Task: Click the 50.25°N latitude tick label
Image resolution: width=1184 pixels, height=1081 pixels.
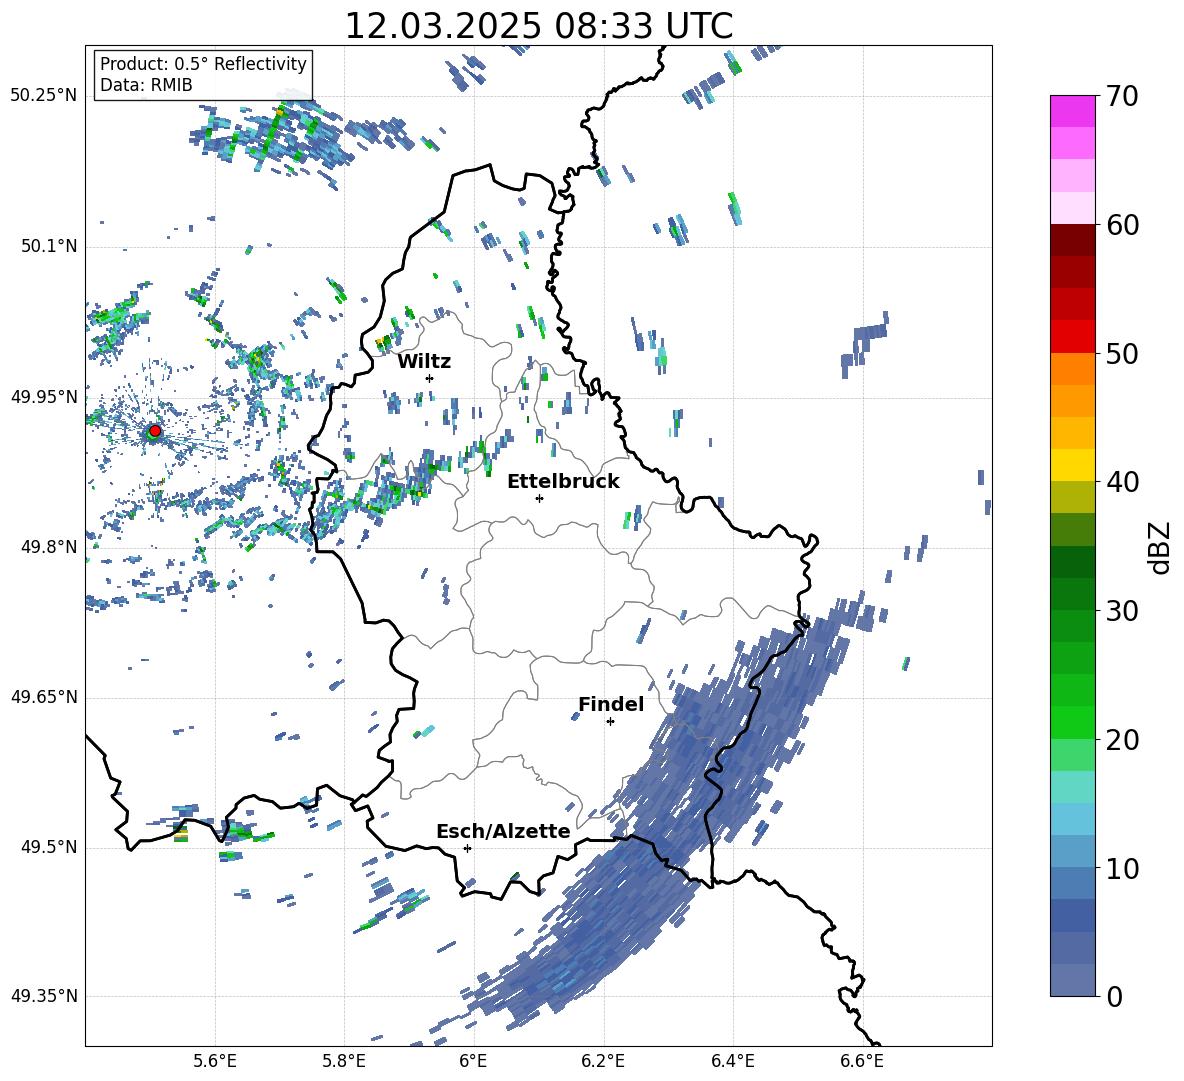Action: point(44,96)
